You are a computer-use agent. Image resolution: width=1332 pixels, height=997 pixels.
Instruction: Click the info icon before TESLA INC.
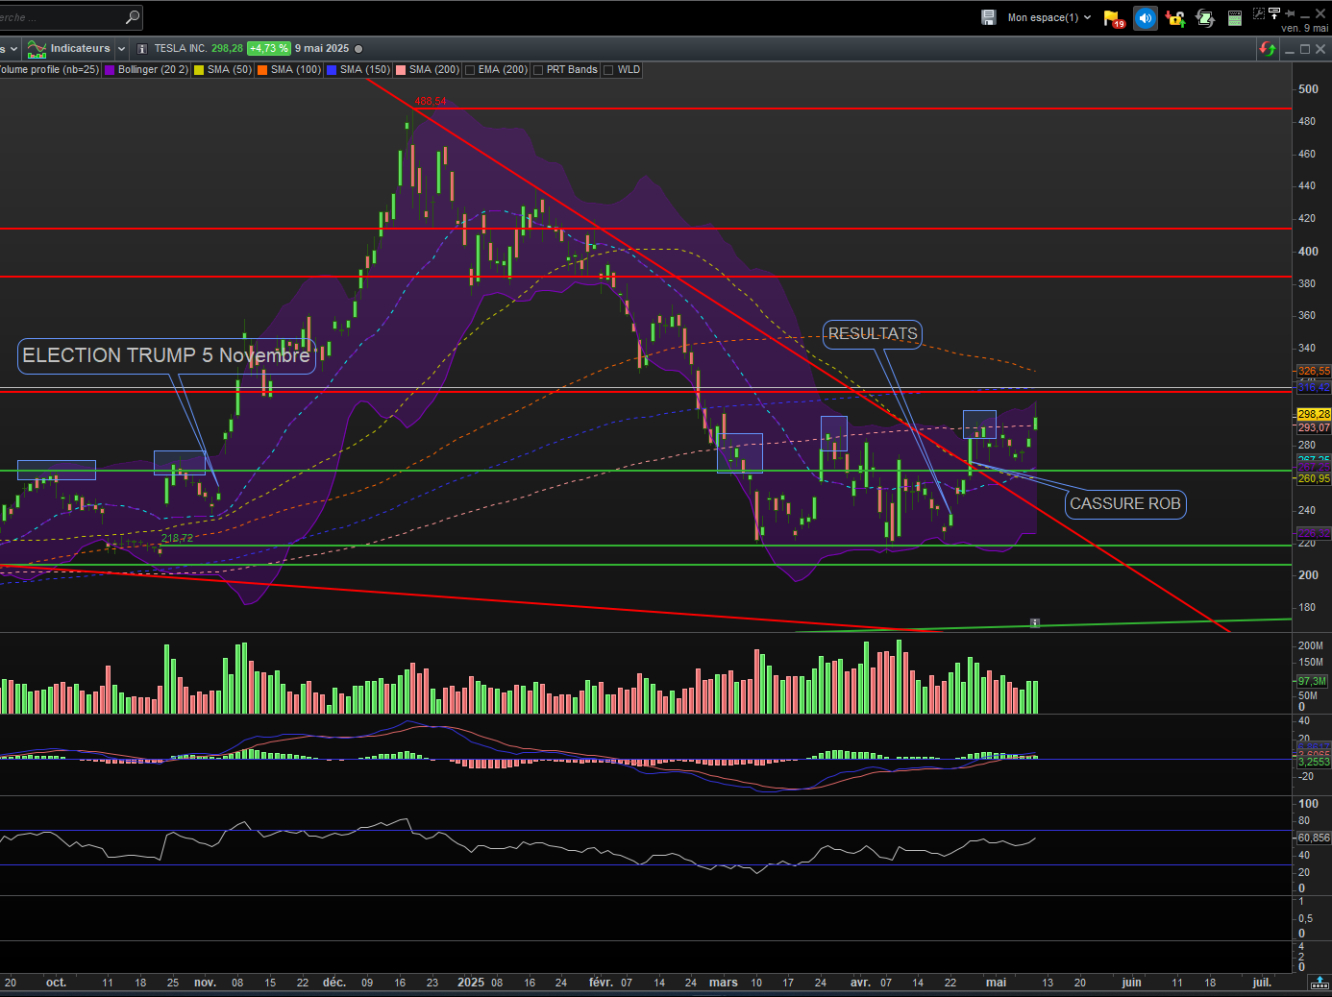click(142, 49)
